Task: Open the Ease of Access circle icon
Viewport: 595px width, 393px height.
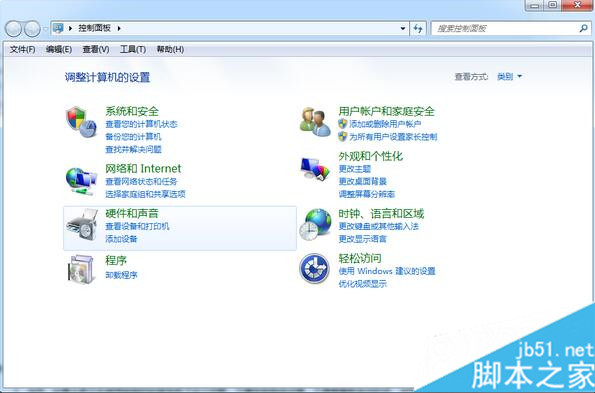Action: click(314, 269)
